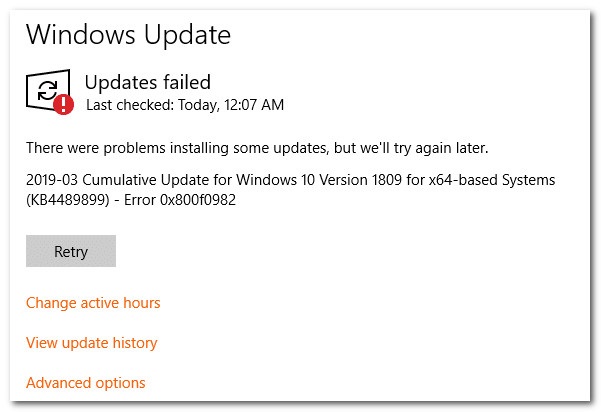The width and height of the screenshot is (601, 412).
Task: Click the Windows 10 text in update name
Action: pyautogui.click(x=275, y=180)
